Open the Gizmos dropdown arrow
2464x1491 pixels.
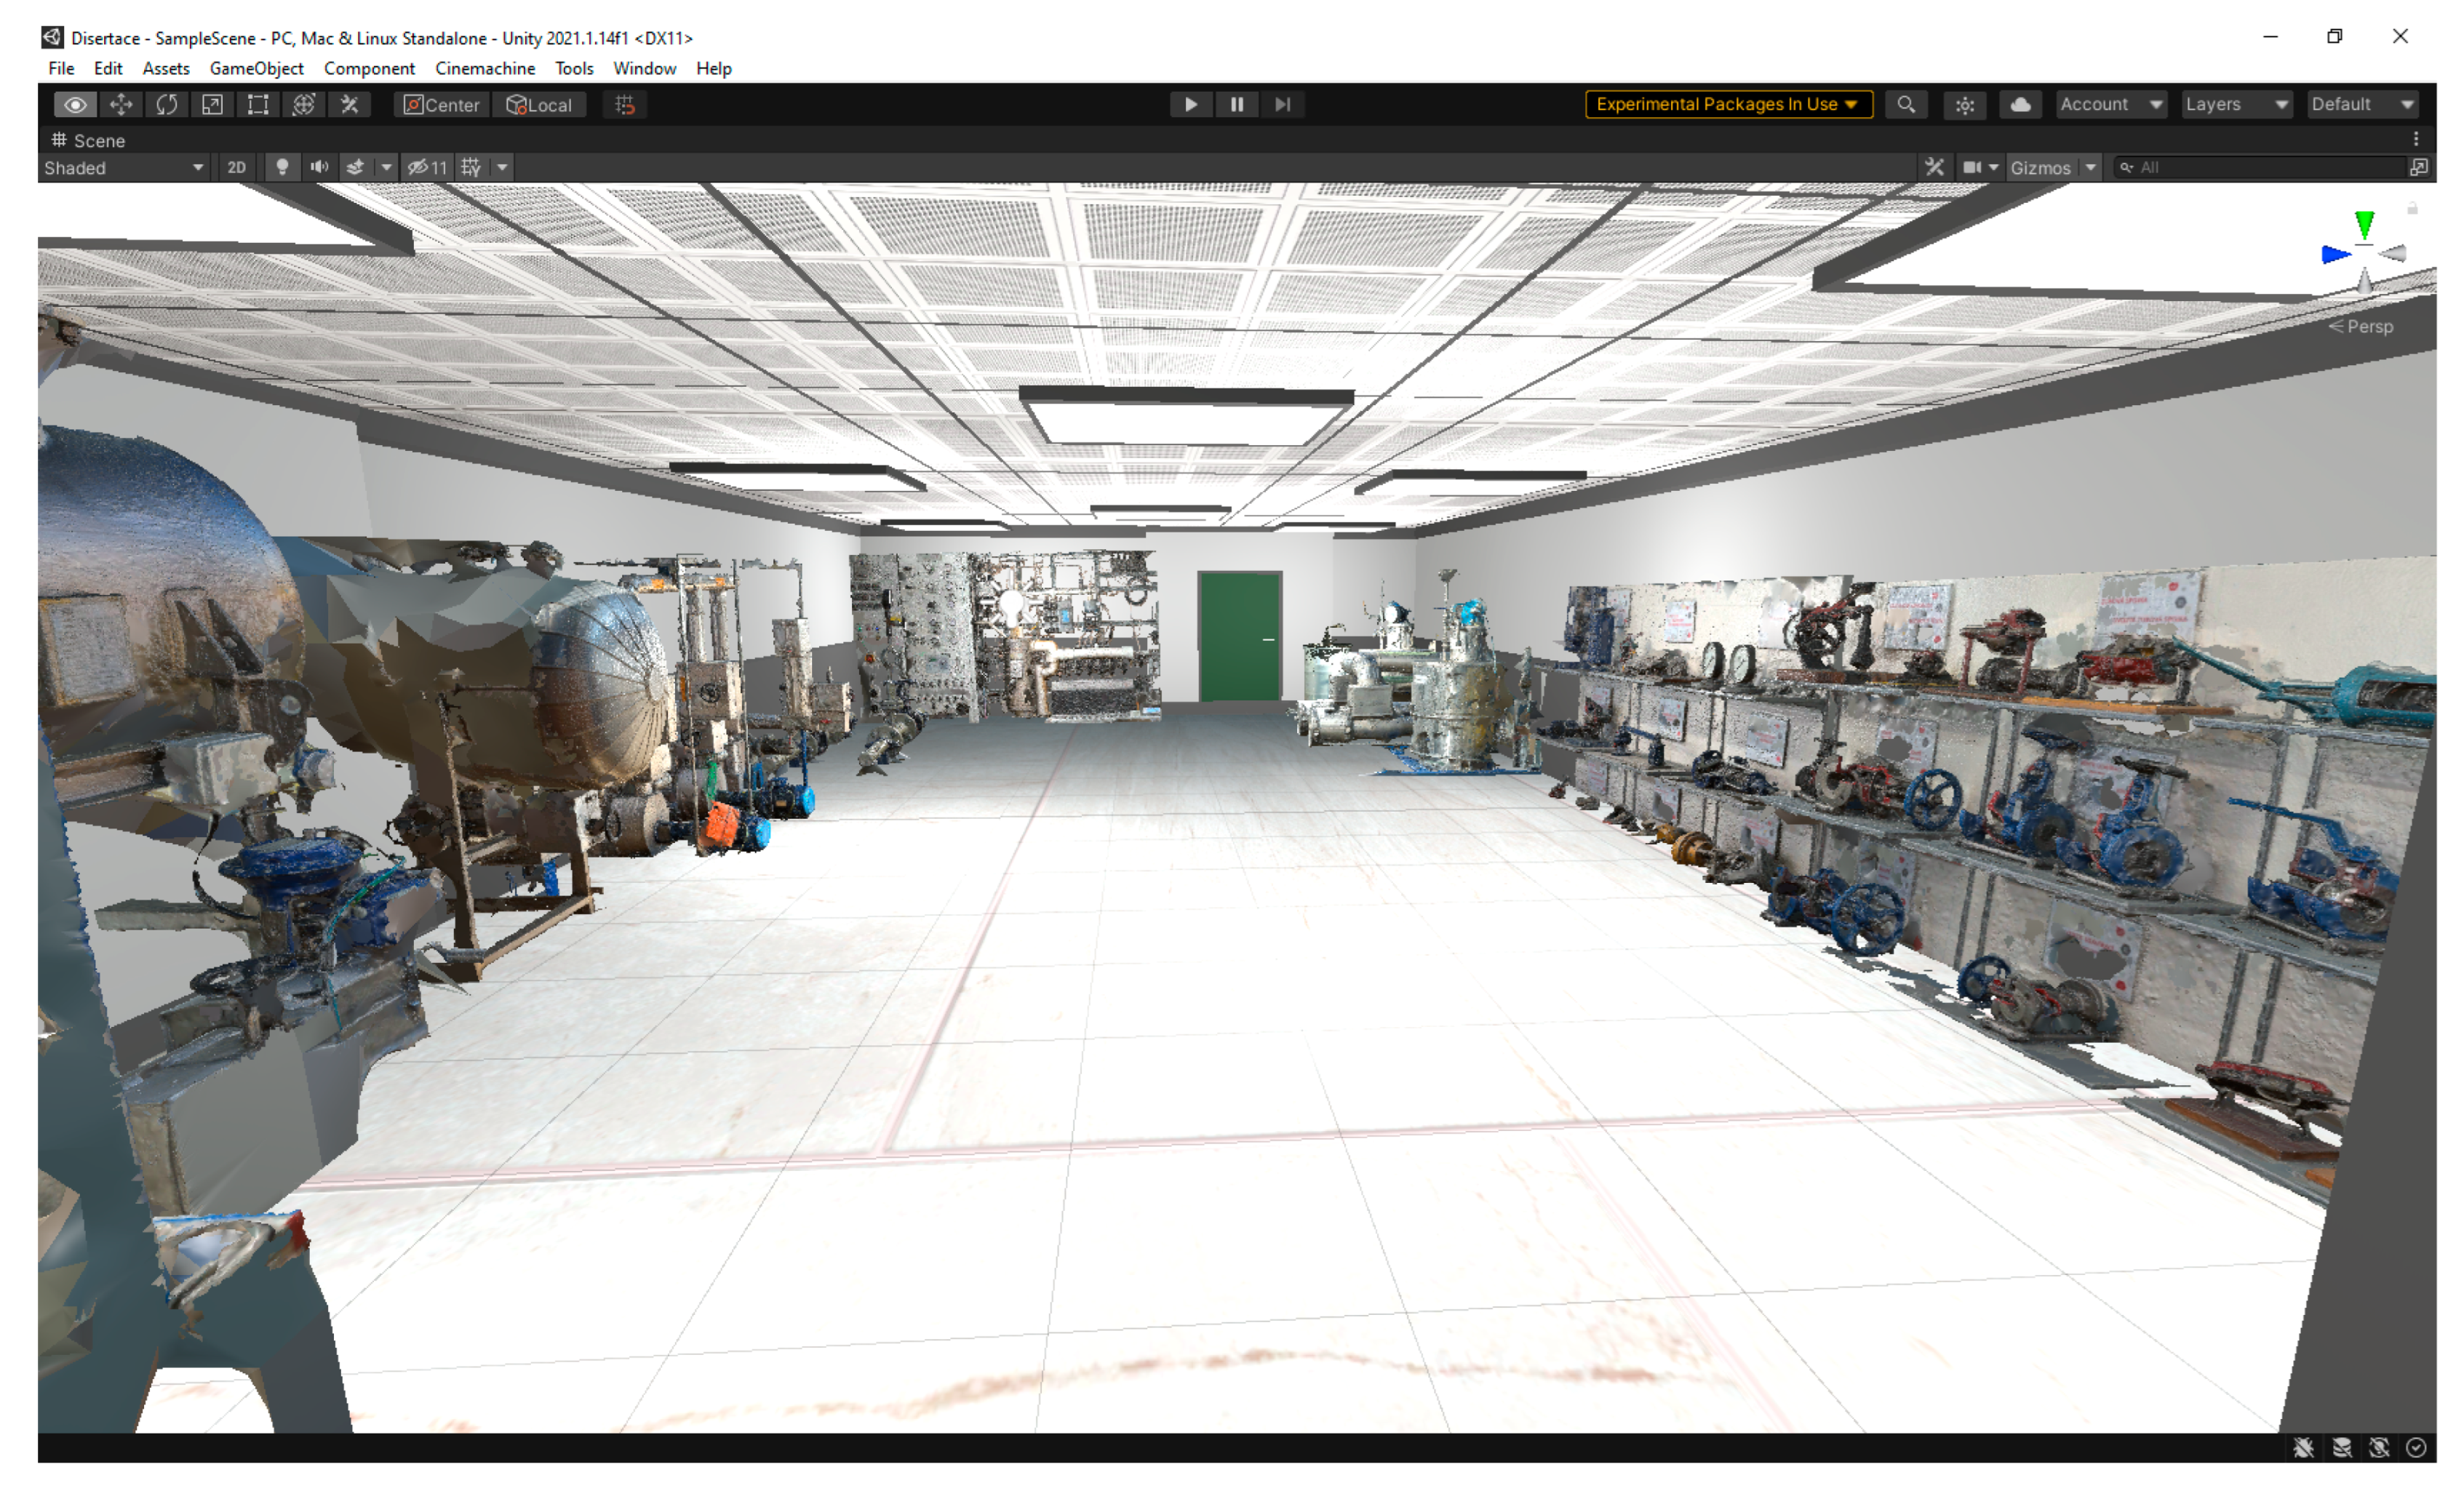[2090, 168]
